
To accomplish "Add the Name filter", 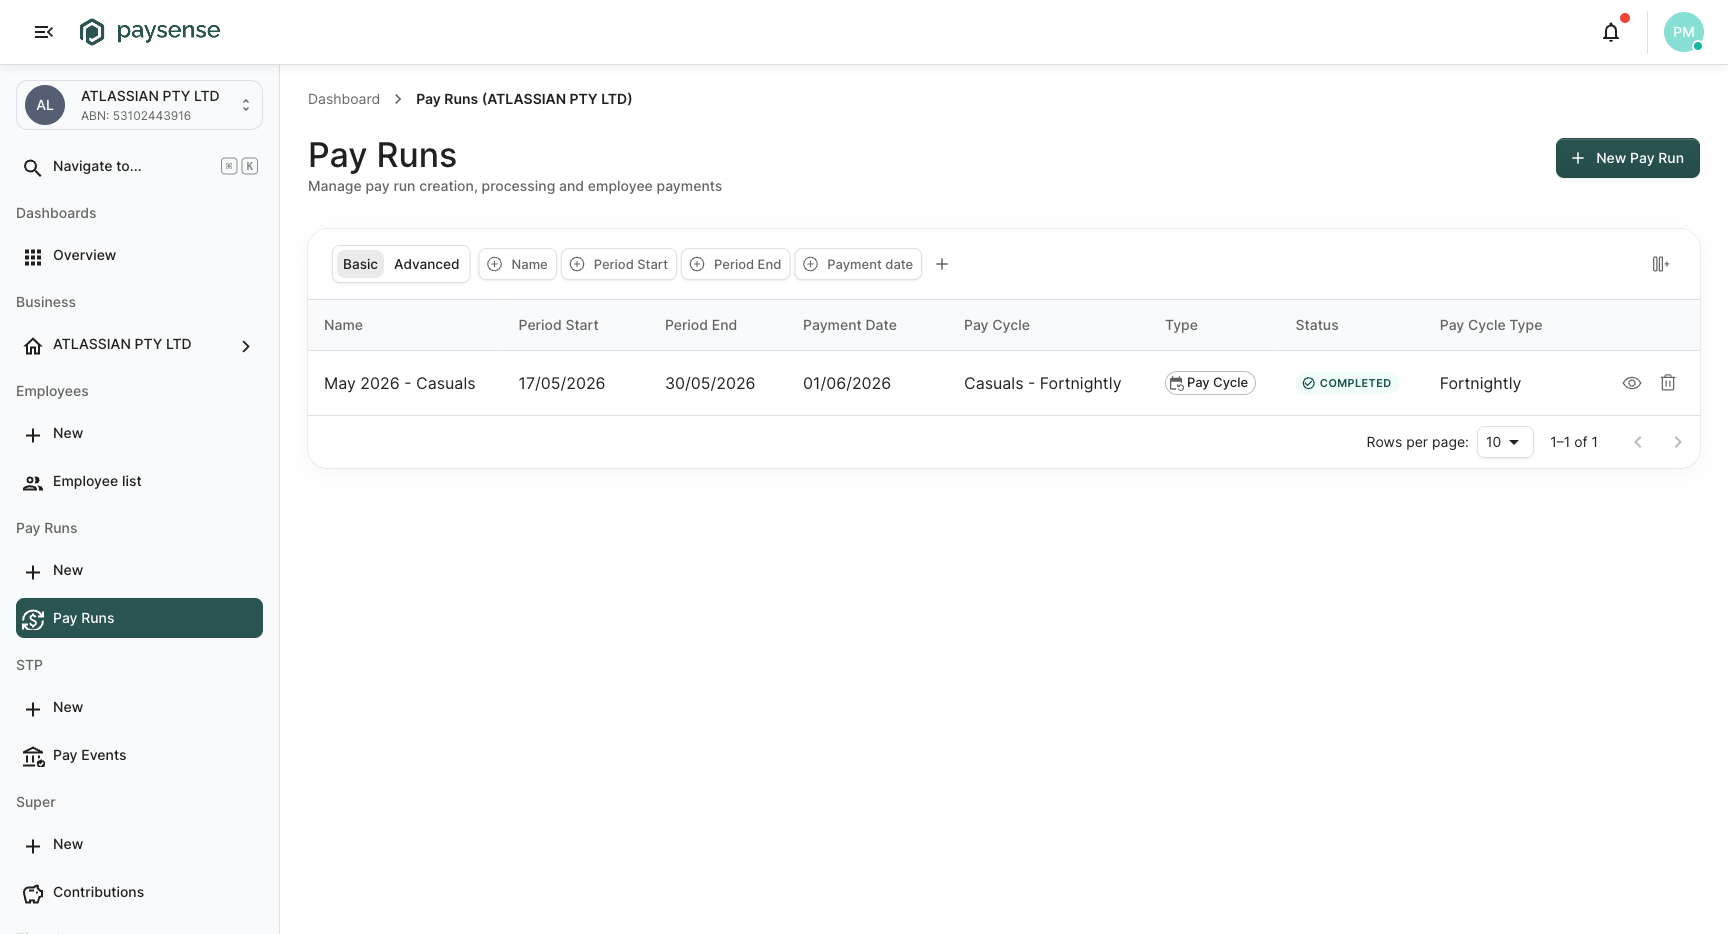I will pos(517,264).
